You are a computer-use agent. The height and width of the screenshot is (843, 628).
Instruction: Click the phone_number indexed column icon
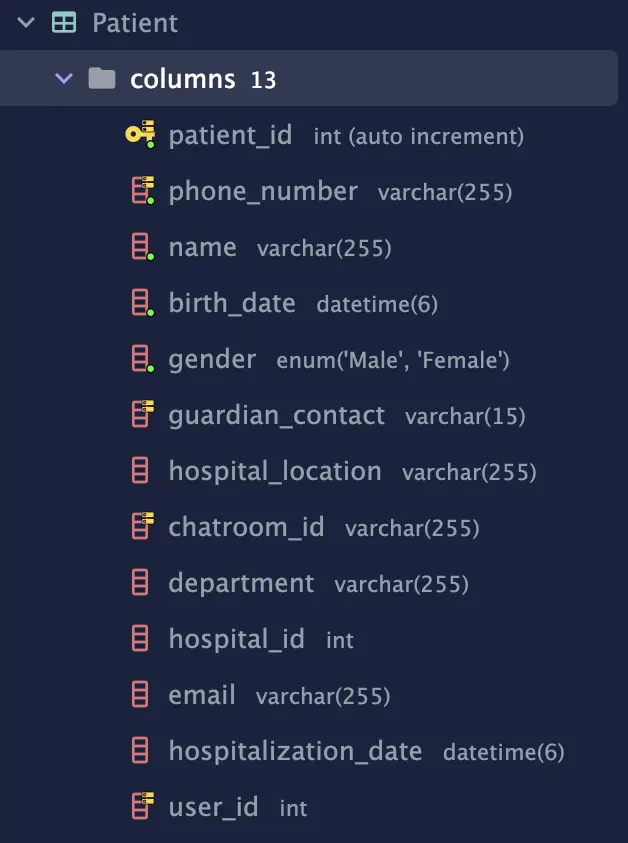pos(141,190)
